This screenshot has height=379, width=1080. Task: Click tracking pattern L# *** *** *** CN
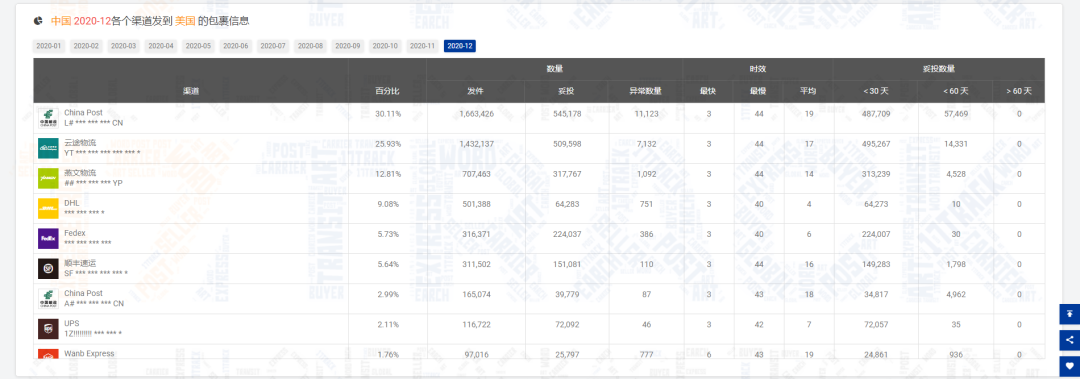pyautogui.click(x=94, y=123)
